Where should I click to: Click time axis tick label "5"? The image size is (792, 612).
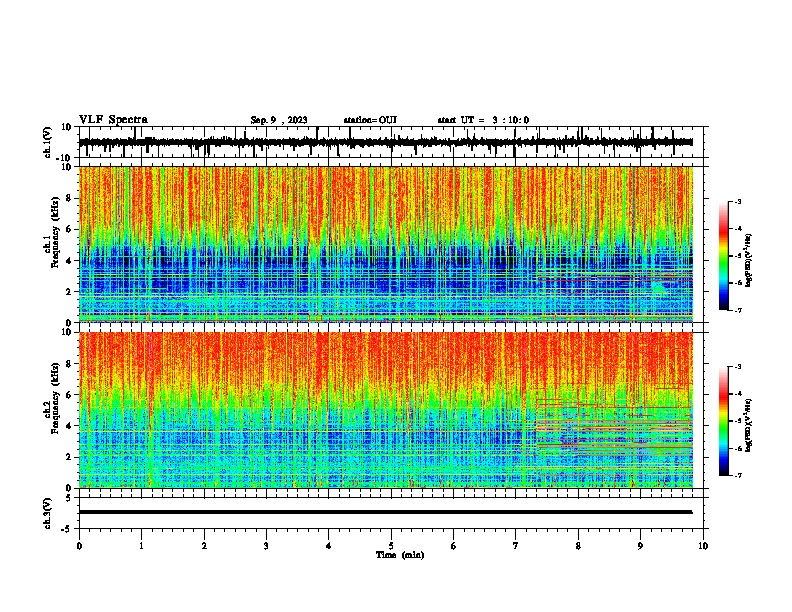[x=391, y=546]
